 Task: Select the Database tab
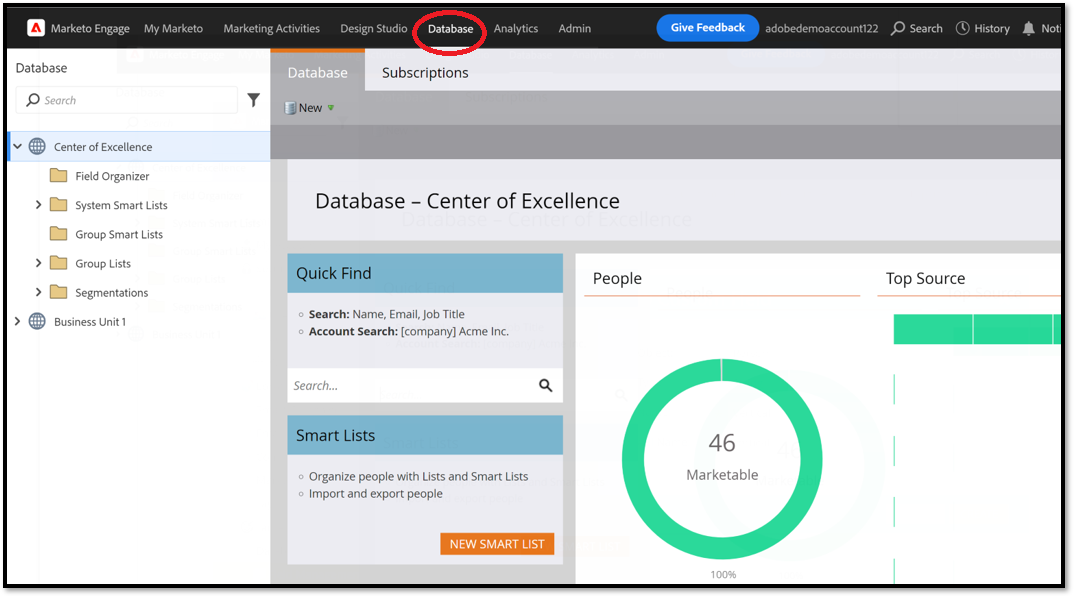pos(317,72)
